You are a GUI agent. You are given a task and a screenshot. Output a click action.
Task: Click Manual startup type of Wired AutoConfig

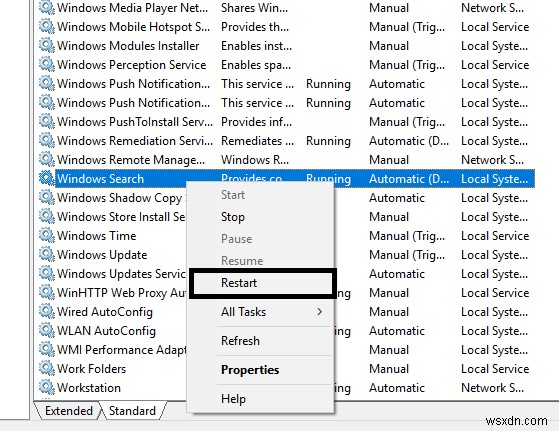tap(389, 312)
